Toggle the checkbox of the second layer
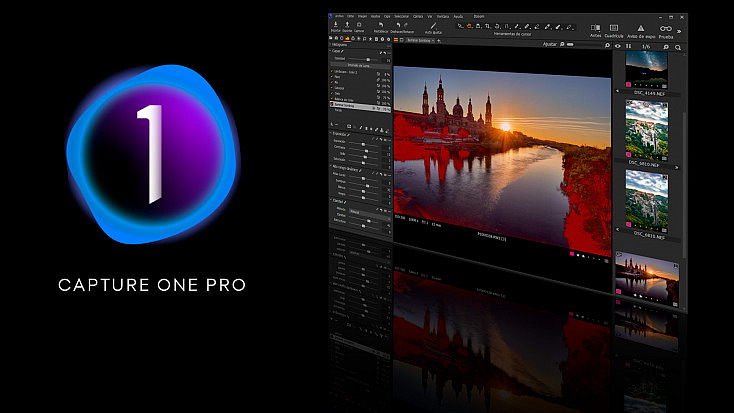 click(332, 77)
